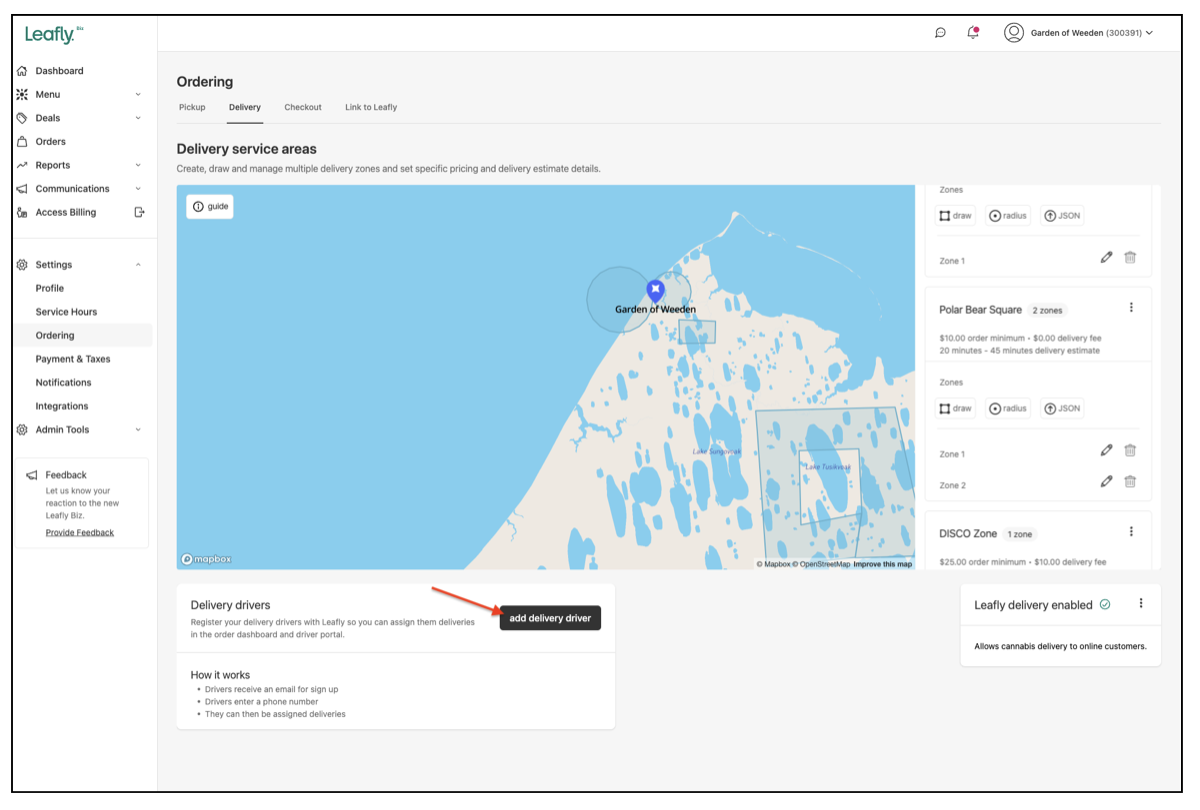The width and height of the screenshot is (1200, 810).
Task: Expand the Communications sidebar section
Action: click(138, 189)
